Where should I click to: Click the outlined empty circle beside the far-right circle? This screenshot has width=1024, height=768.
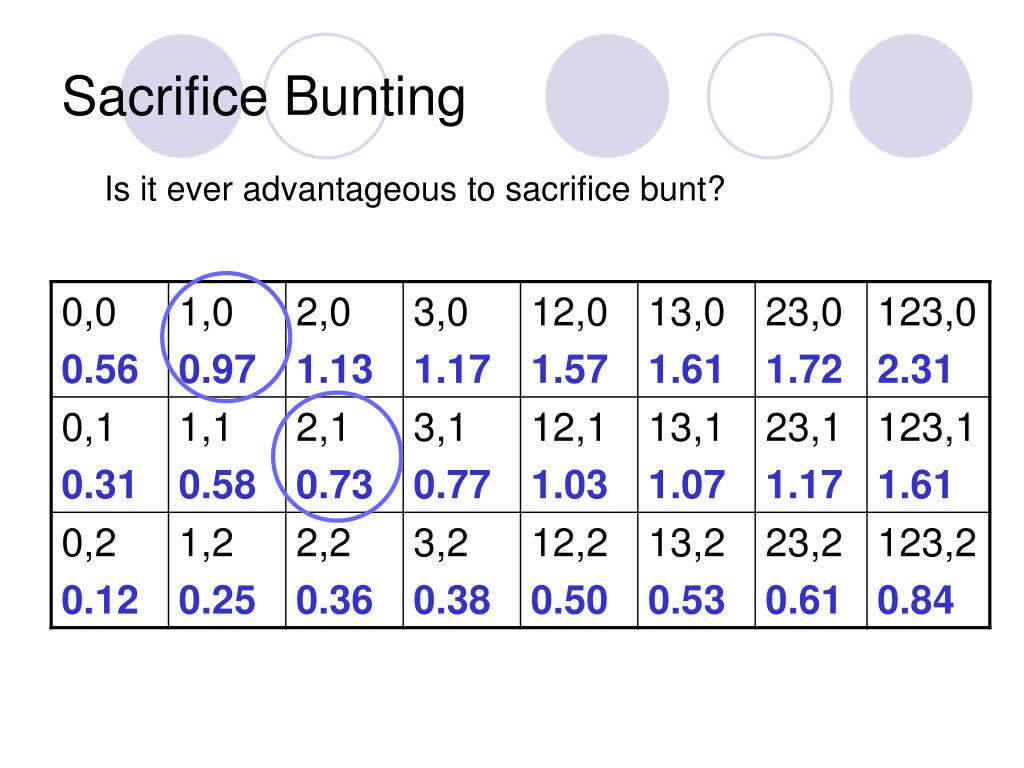pyautogui.click(x=770, y=96)
